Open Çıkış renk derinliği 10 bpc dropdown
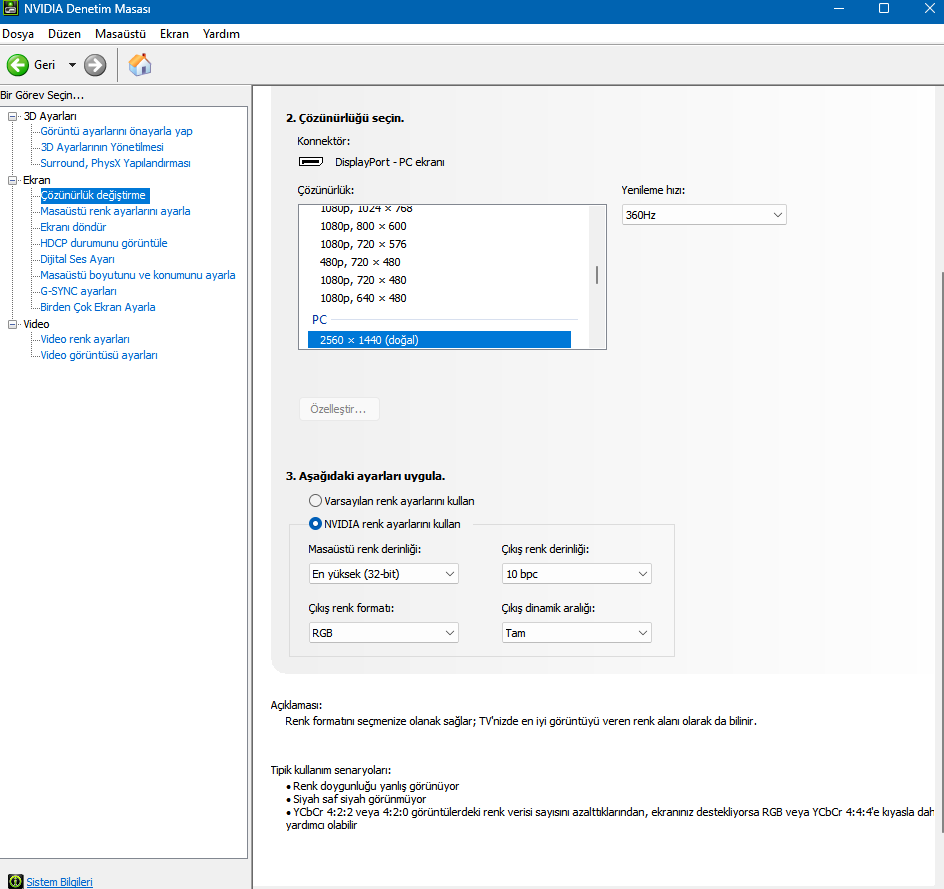Image resolution: width=944 pixels, height=889 pixels. tap(577, 574)
